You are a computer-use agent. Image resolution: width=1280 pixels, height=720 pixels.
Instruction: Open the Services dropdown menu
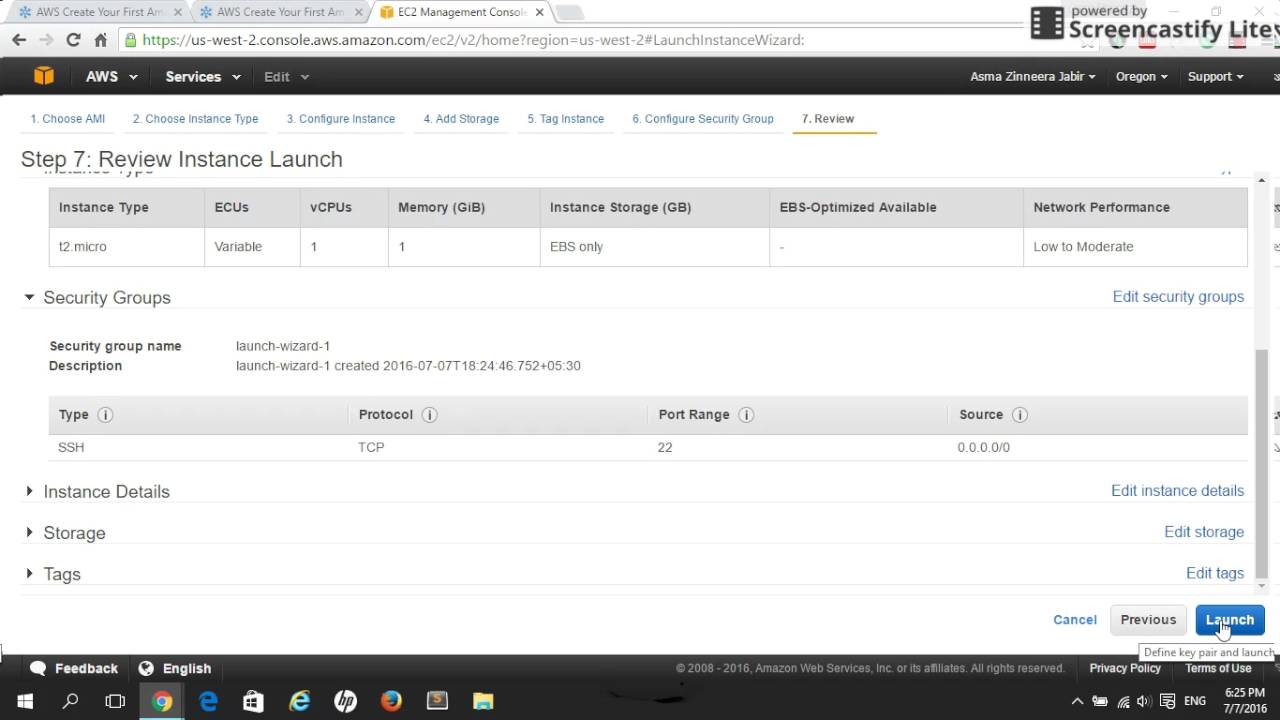point(203,76)
